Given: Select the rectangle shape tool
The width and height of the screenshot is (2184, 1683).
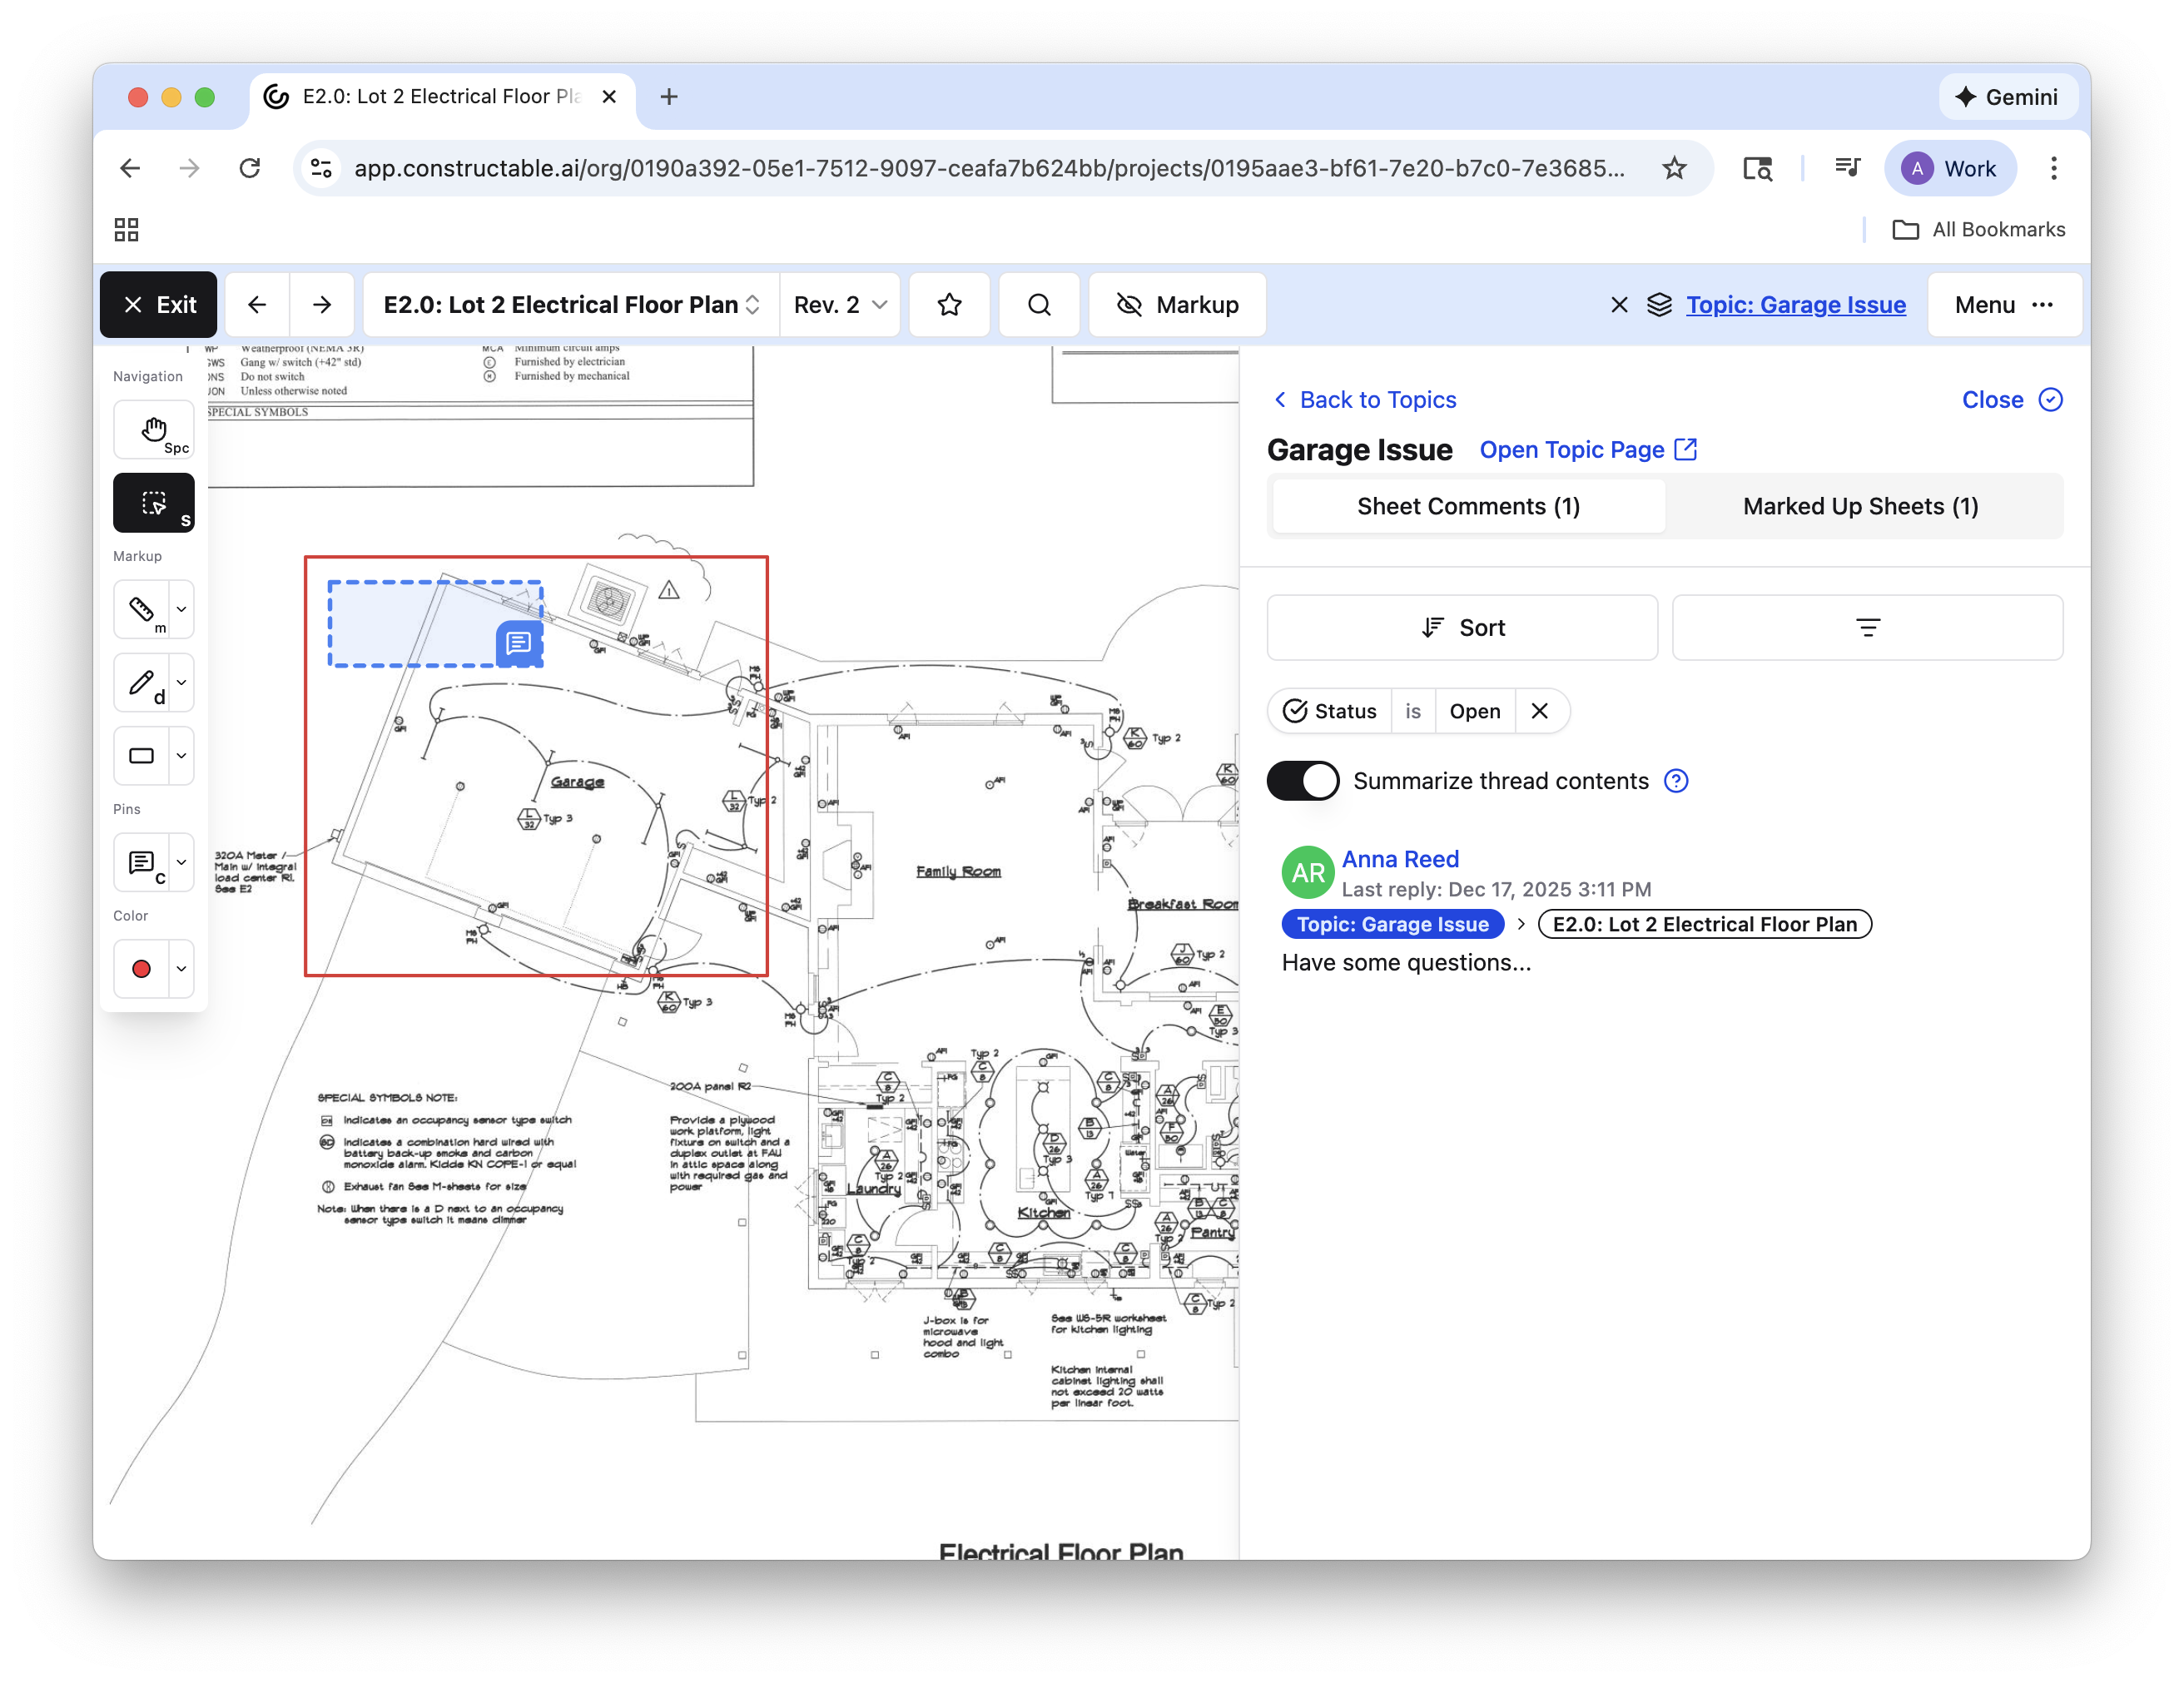Looking at the screenshot, I should (141, 756).
